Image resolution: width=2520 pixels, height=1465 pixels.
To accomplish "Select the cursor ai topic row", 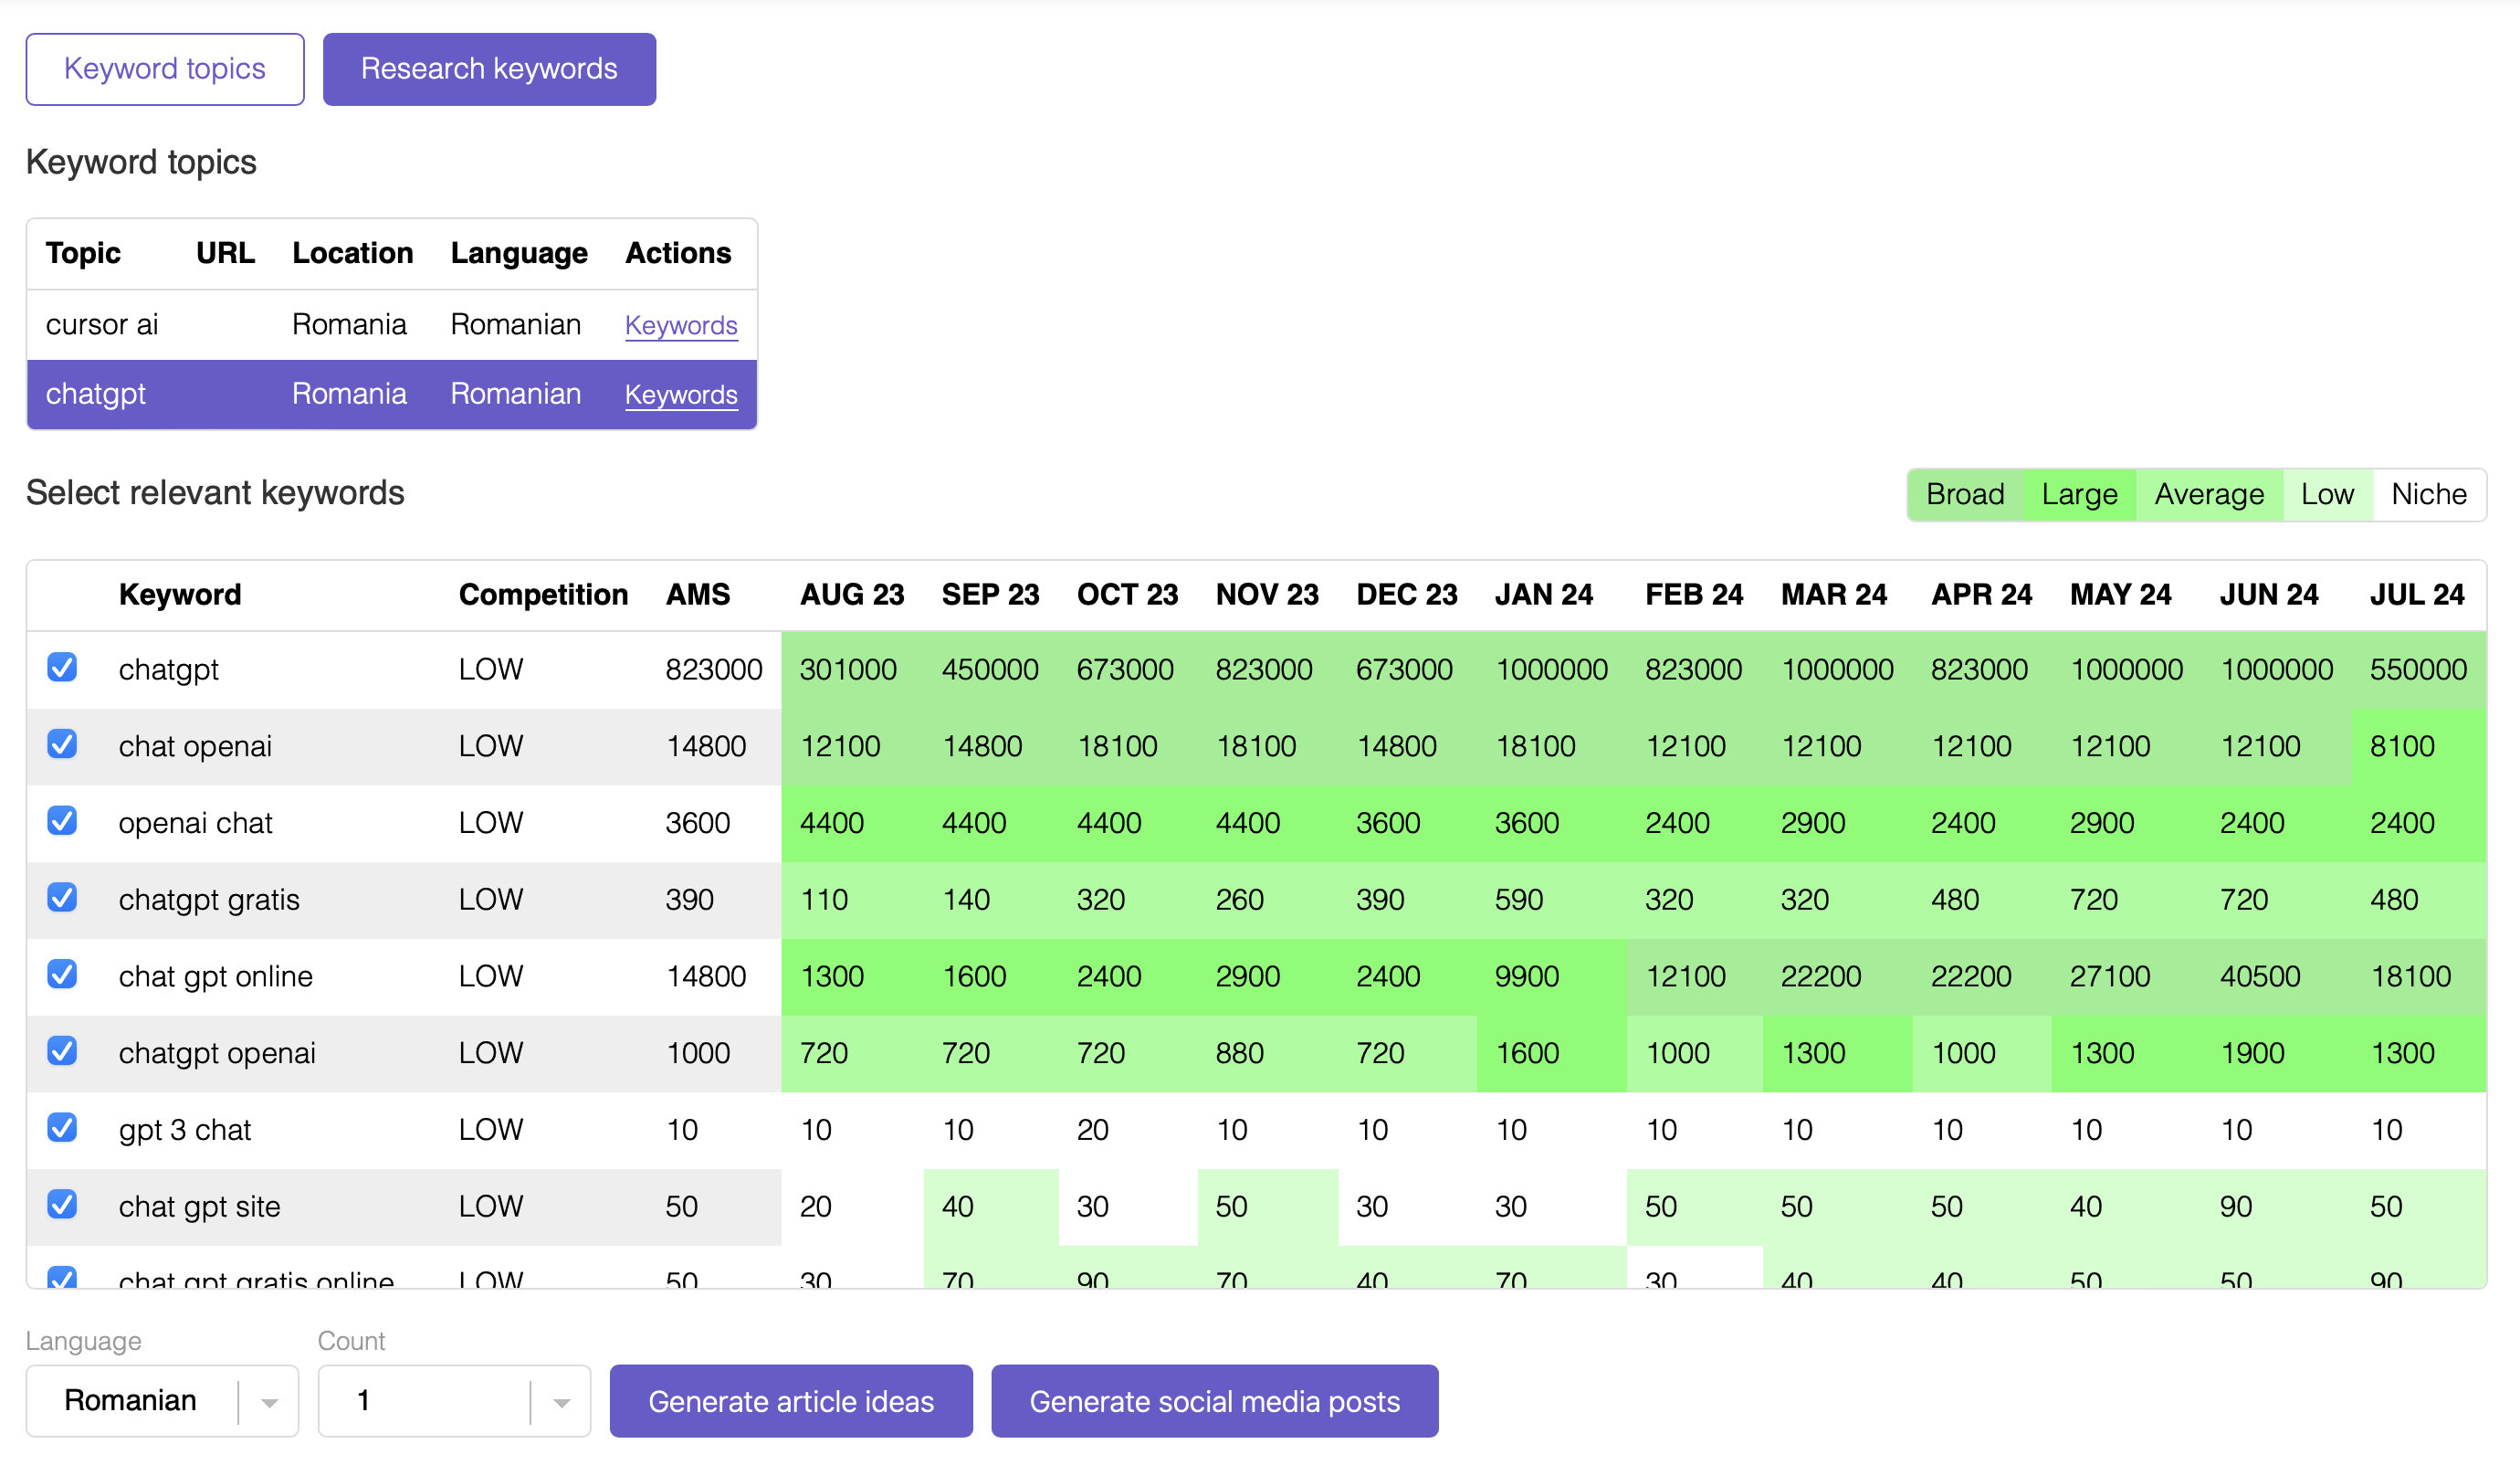I will tap(392, 325).
